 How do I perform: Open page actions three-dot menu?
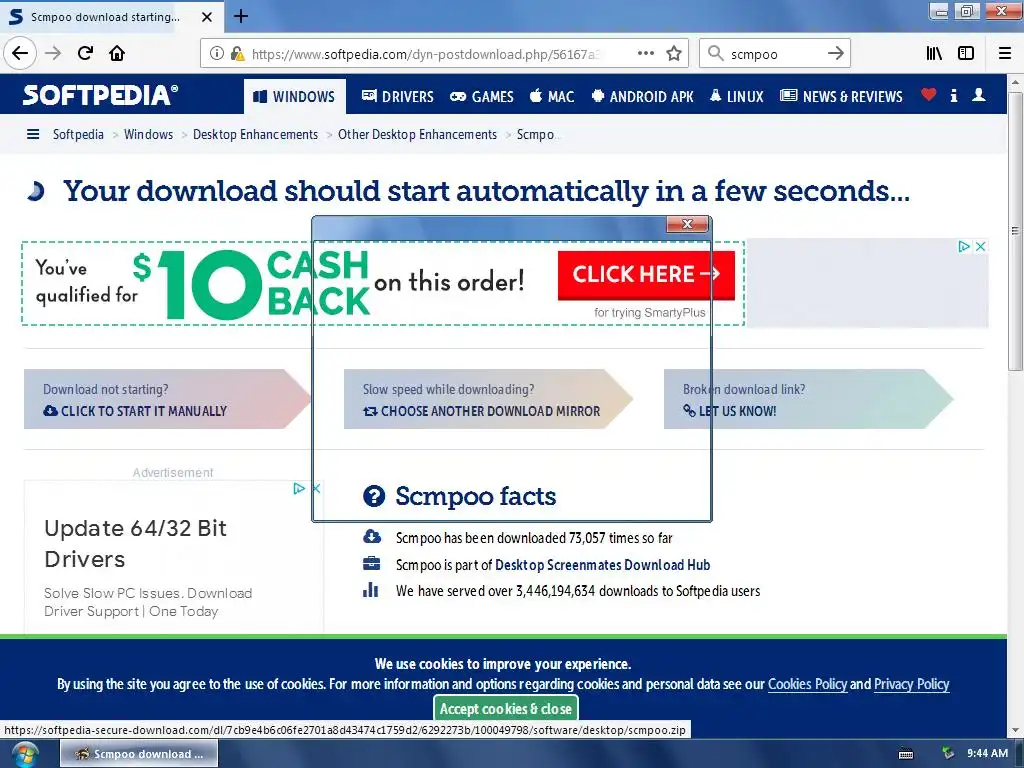(646, 54)
